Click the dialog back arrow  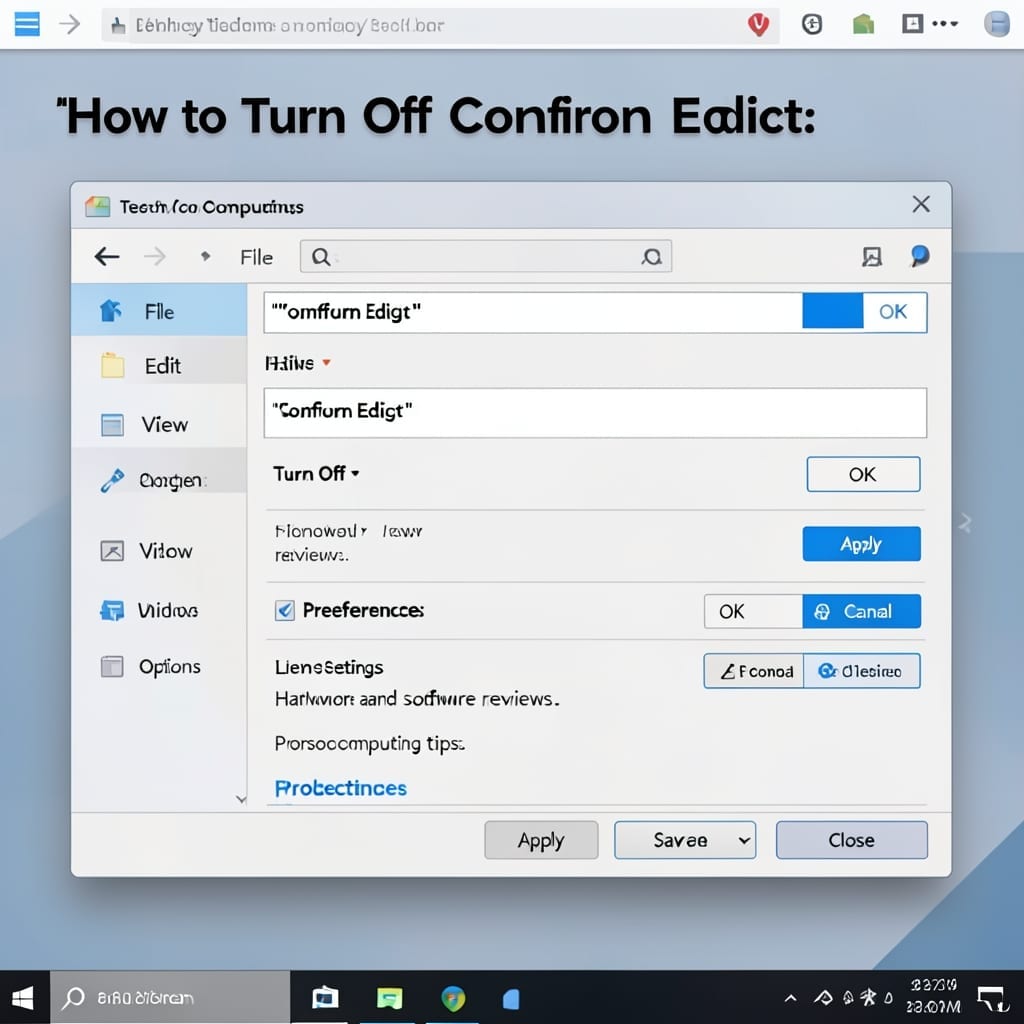tap(106, 257)
